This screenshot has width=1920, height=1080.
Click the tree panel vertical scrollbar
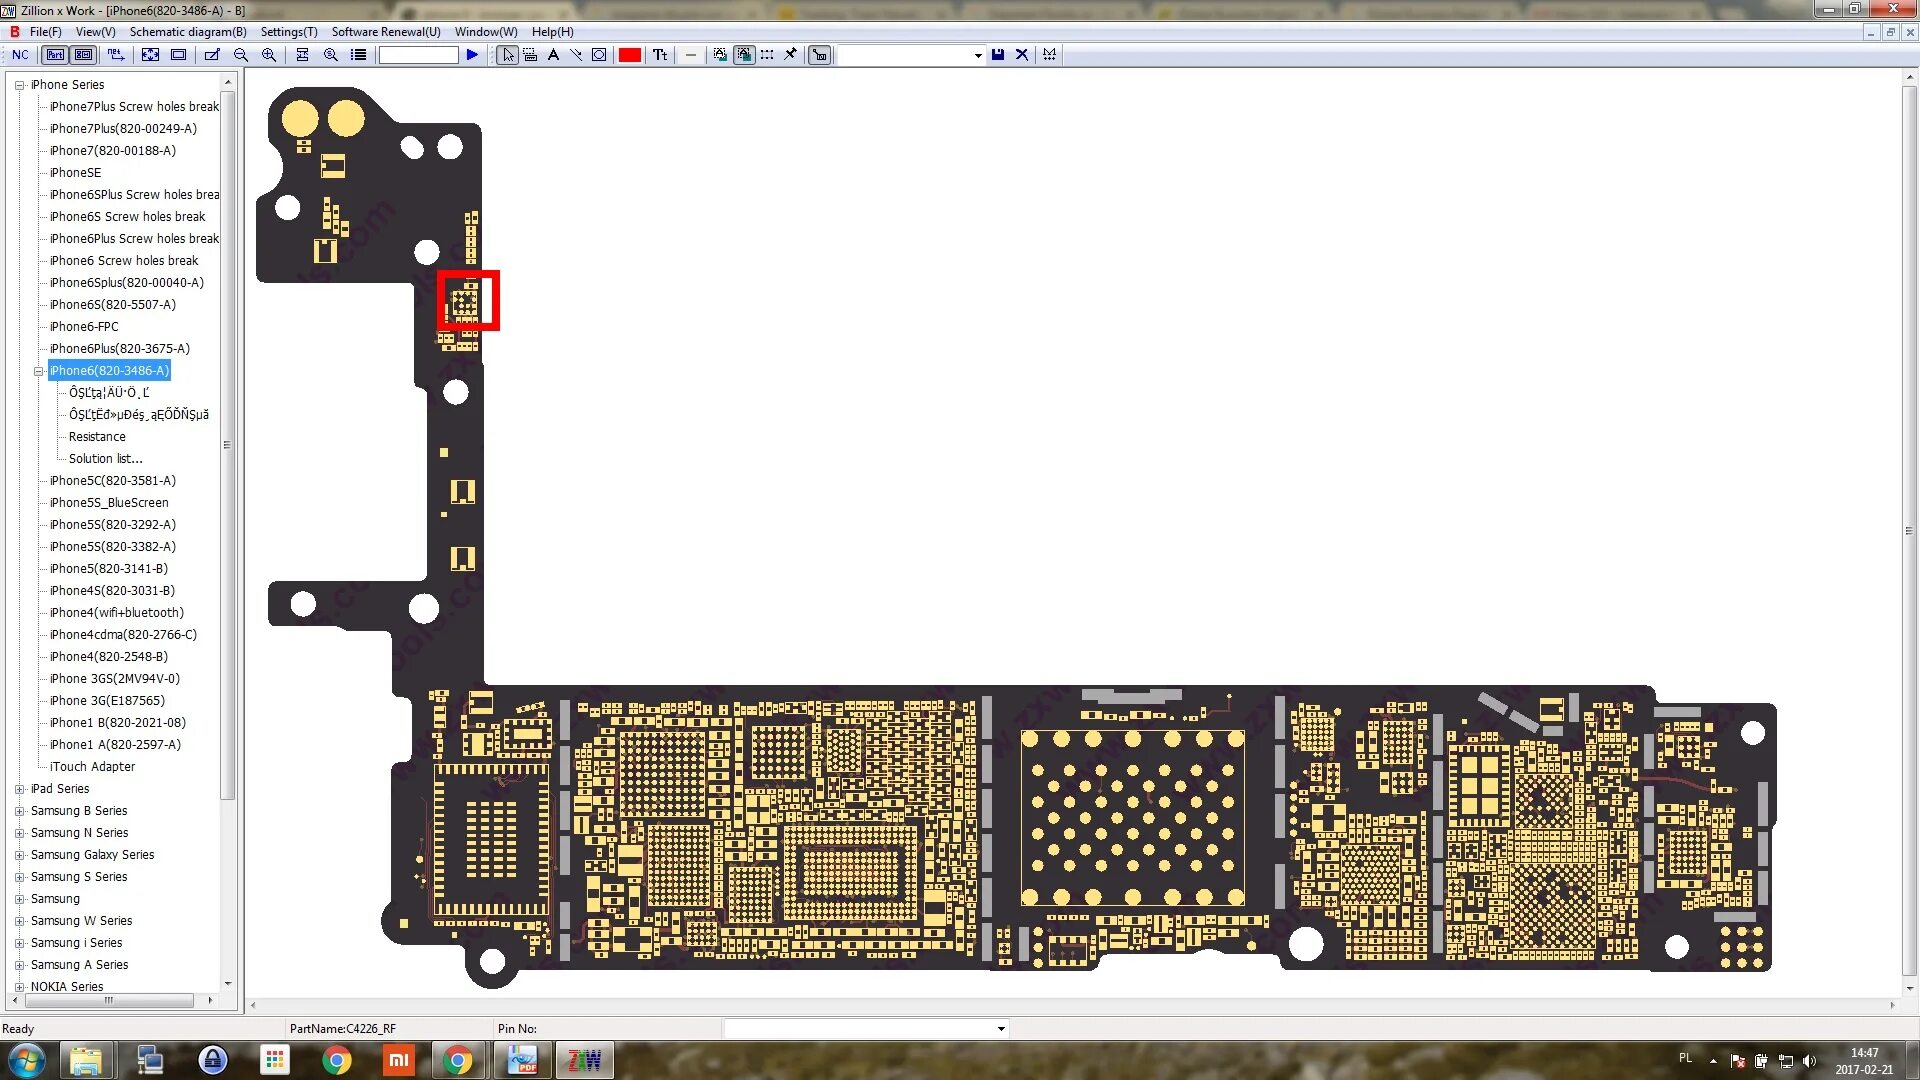228,445
